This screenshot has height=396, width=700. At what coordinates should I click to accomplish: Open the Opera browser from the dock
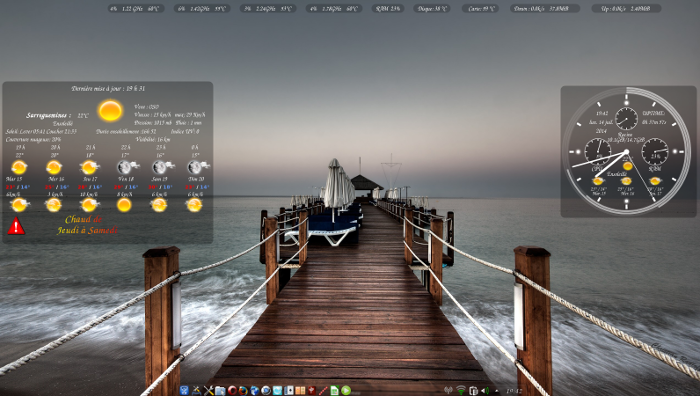232,391
